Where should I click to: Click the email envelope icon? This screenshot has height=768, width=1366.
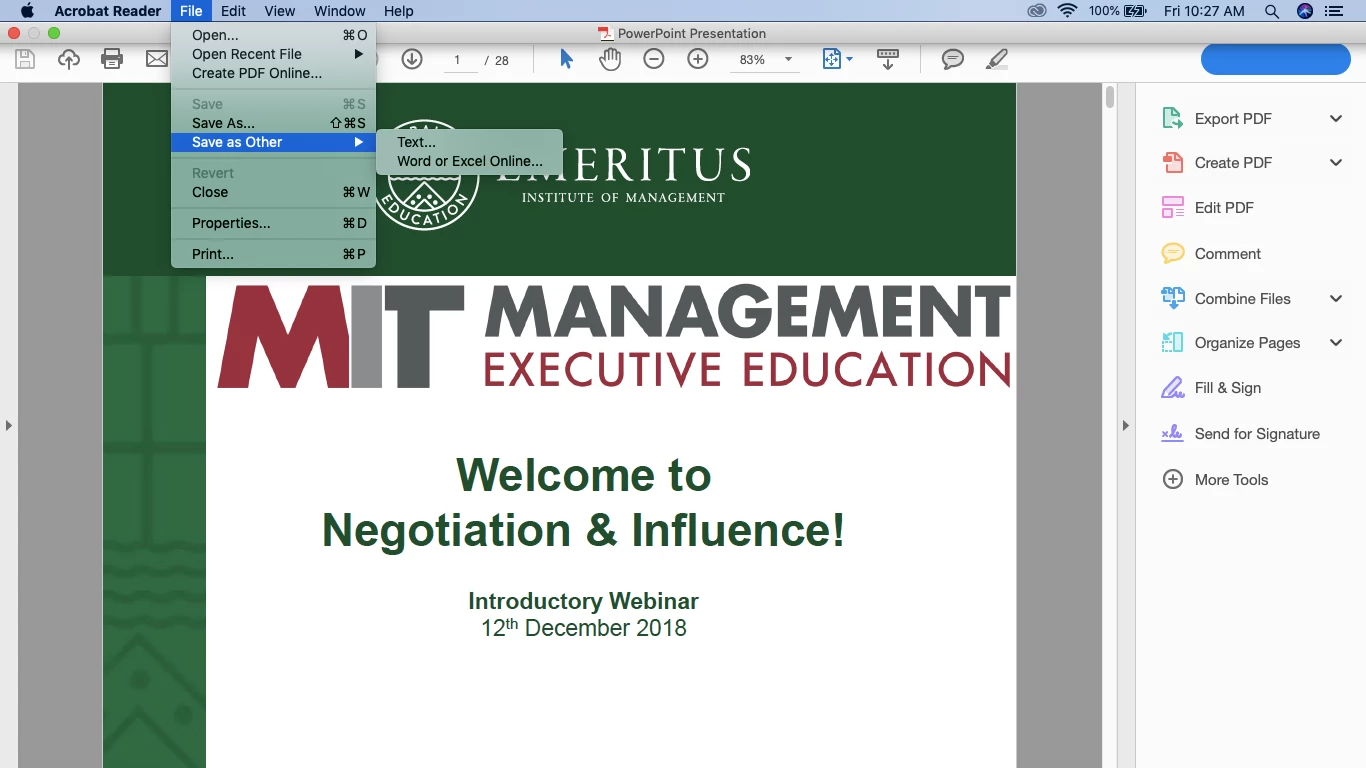click(156, 59)
